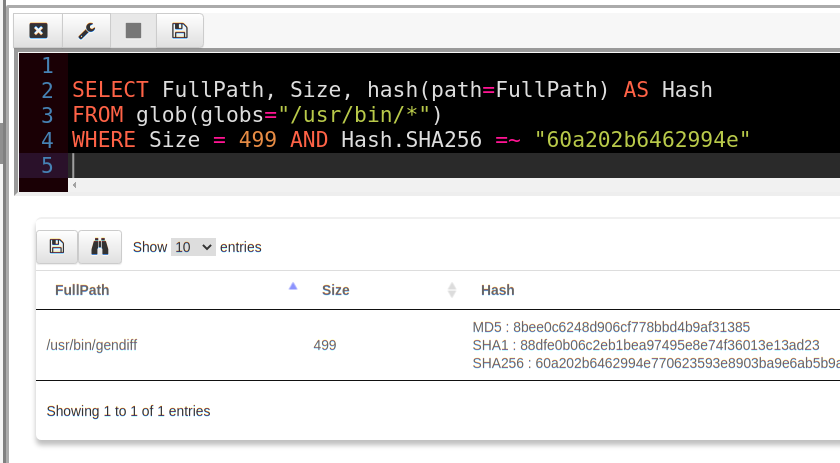Open the Show 10 entries dropdown
Screen dimensions: 840x463
coord(193,247)
